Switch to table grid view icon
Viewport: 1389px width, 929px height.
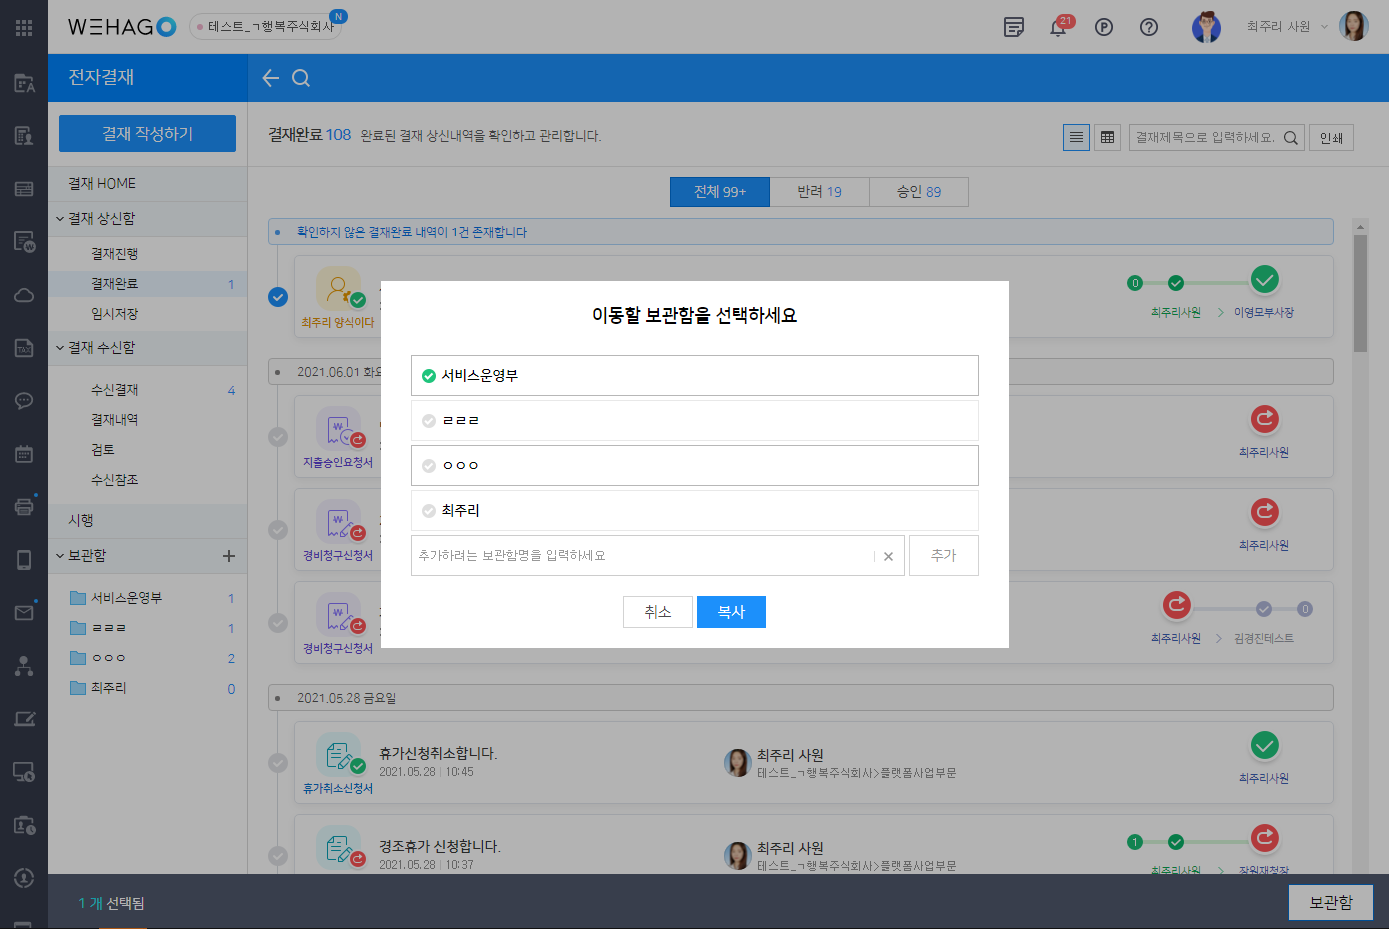1107,138
